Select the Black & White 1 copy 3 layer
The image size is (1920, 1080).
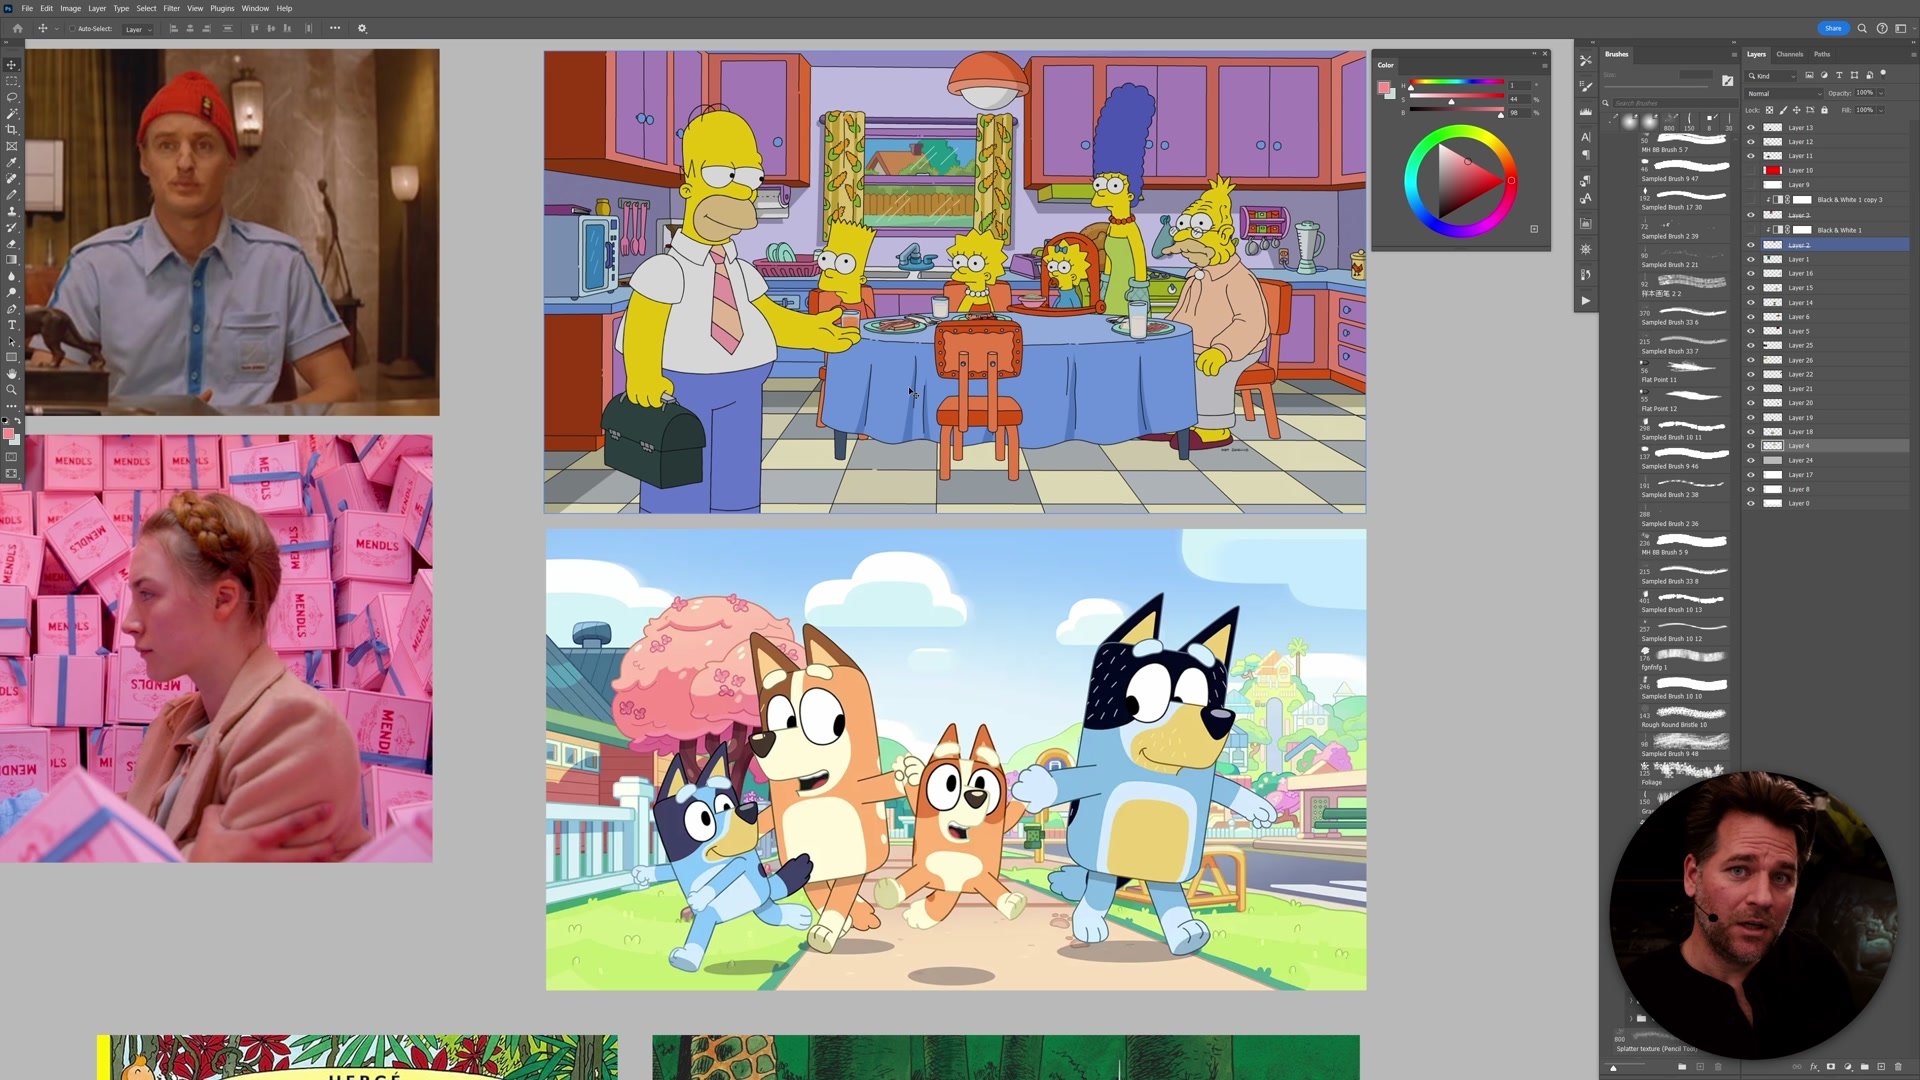(x=1848, y=200)
